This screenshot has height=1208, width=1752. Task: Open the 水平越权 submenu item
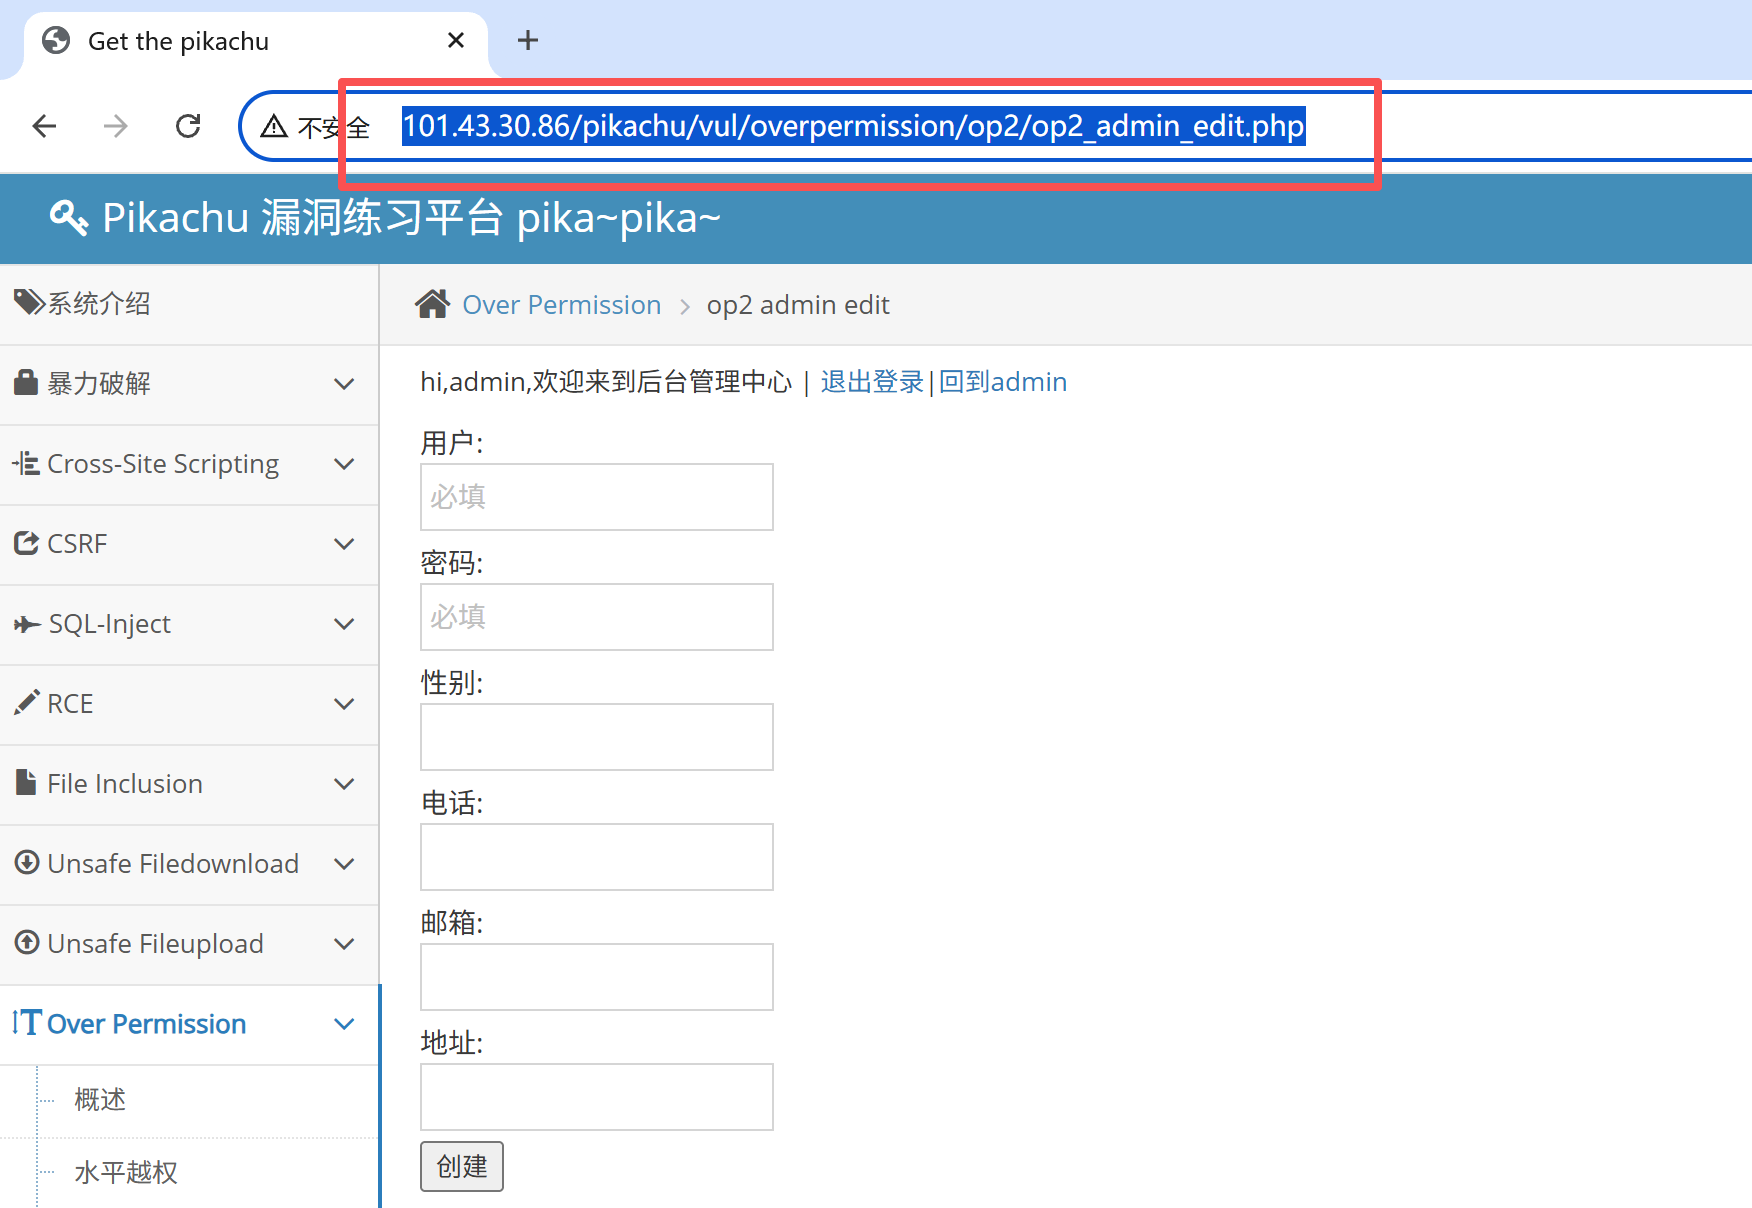(x=126, y=1172)
